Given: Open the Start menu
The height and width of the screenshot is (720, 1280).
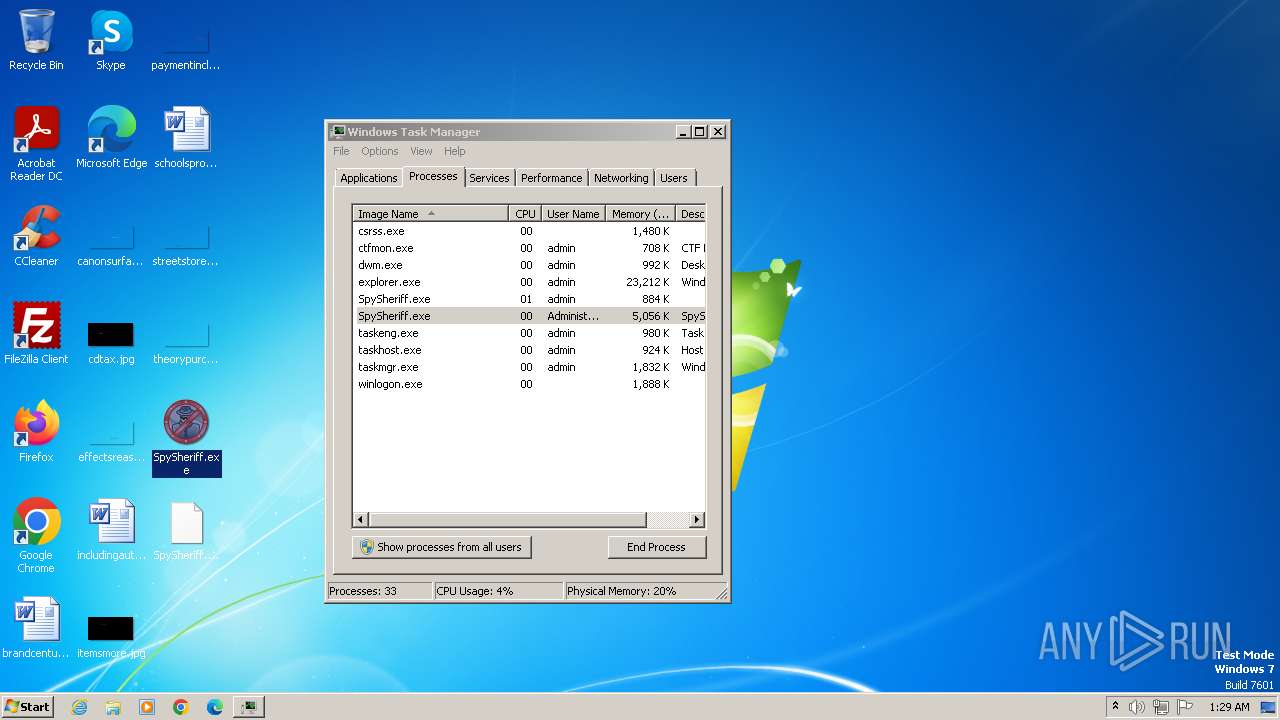Looking at the screenshot, I should tap(28, 707).
